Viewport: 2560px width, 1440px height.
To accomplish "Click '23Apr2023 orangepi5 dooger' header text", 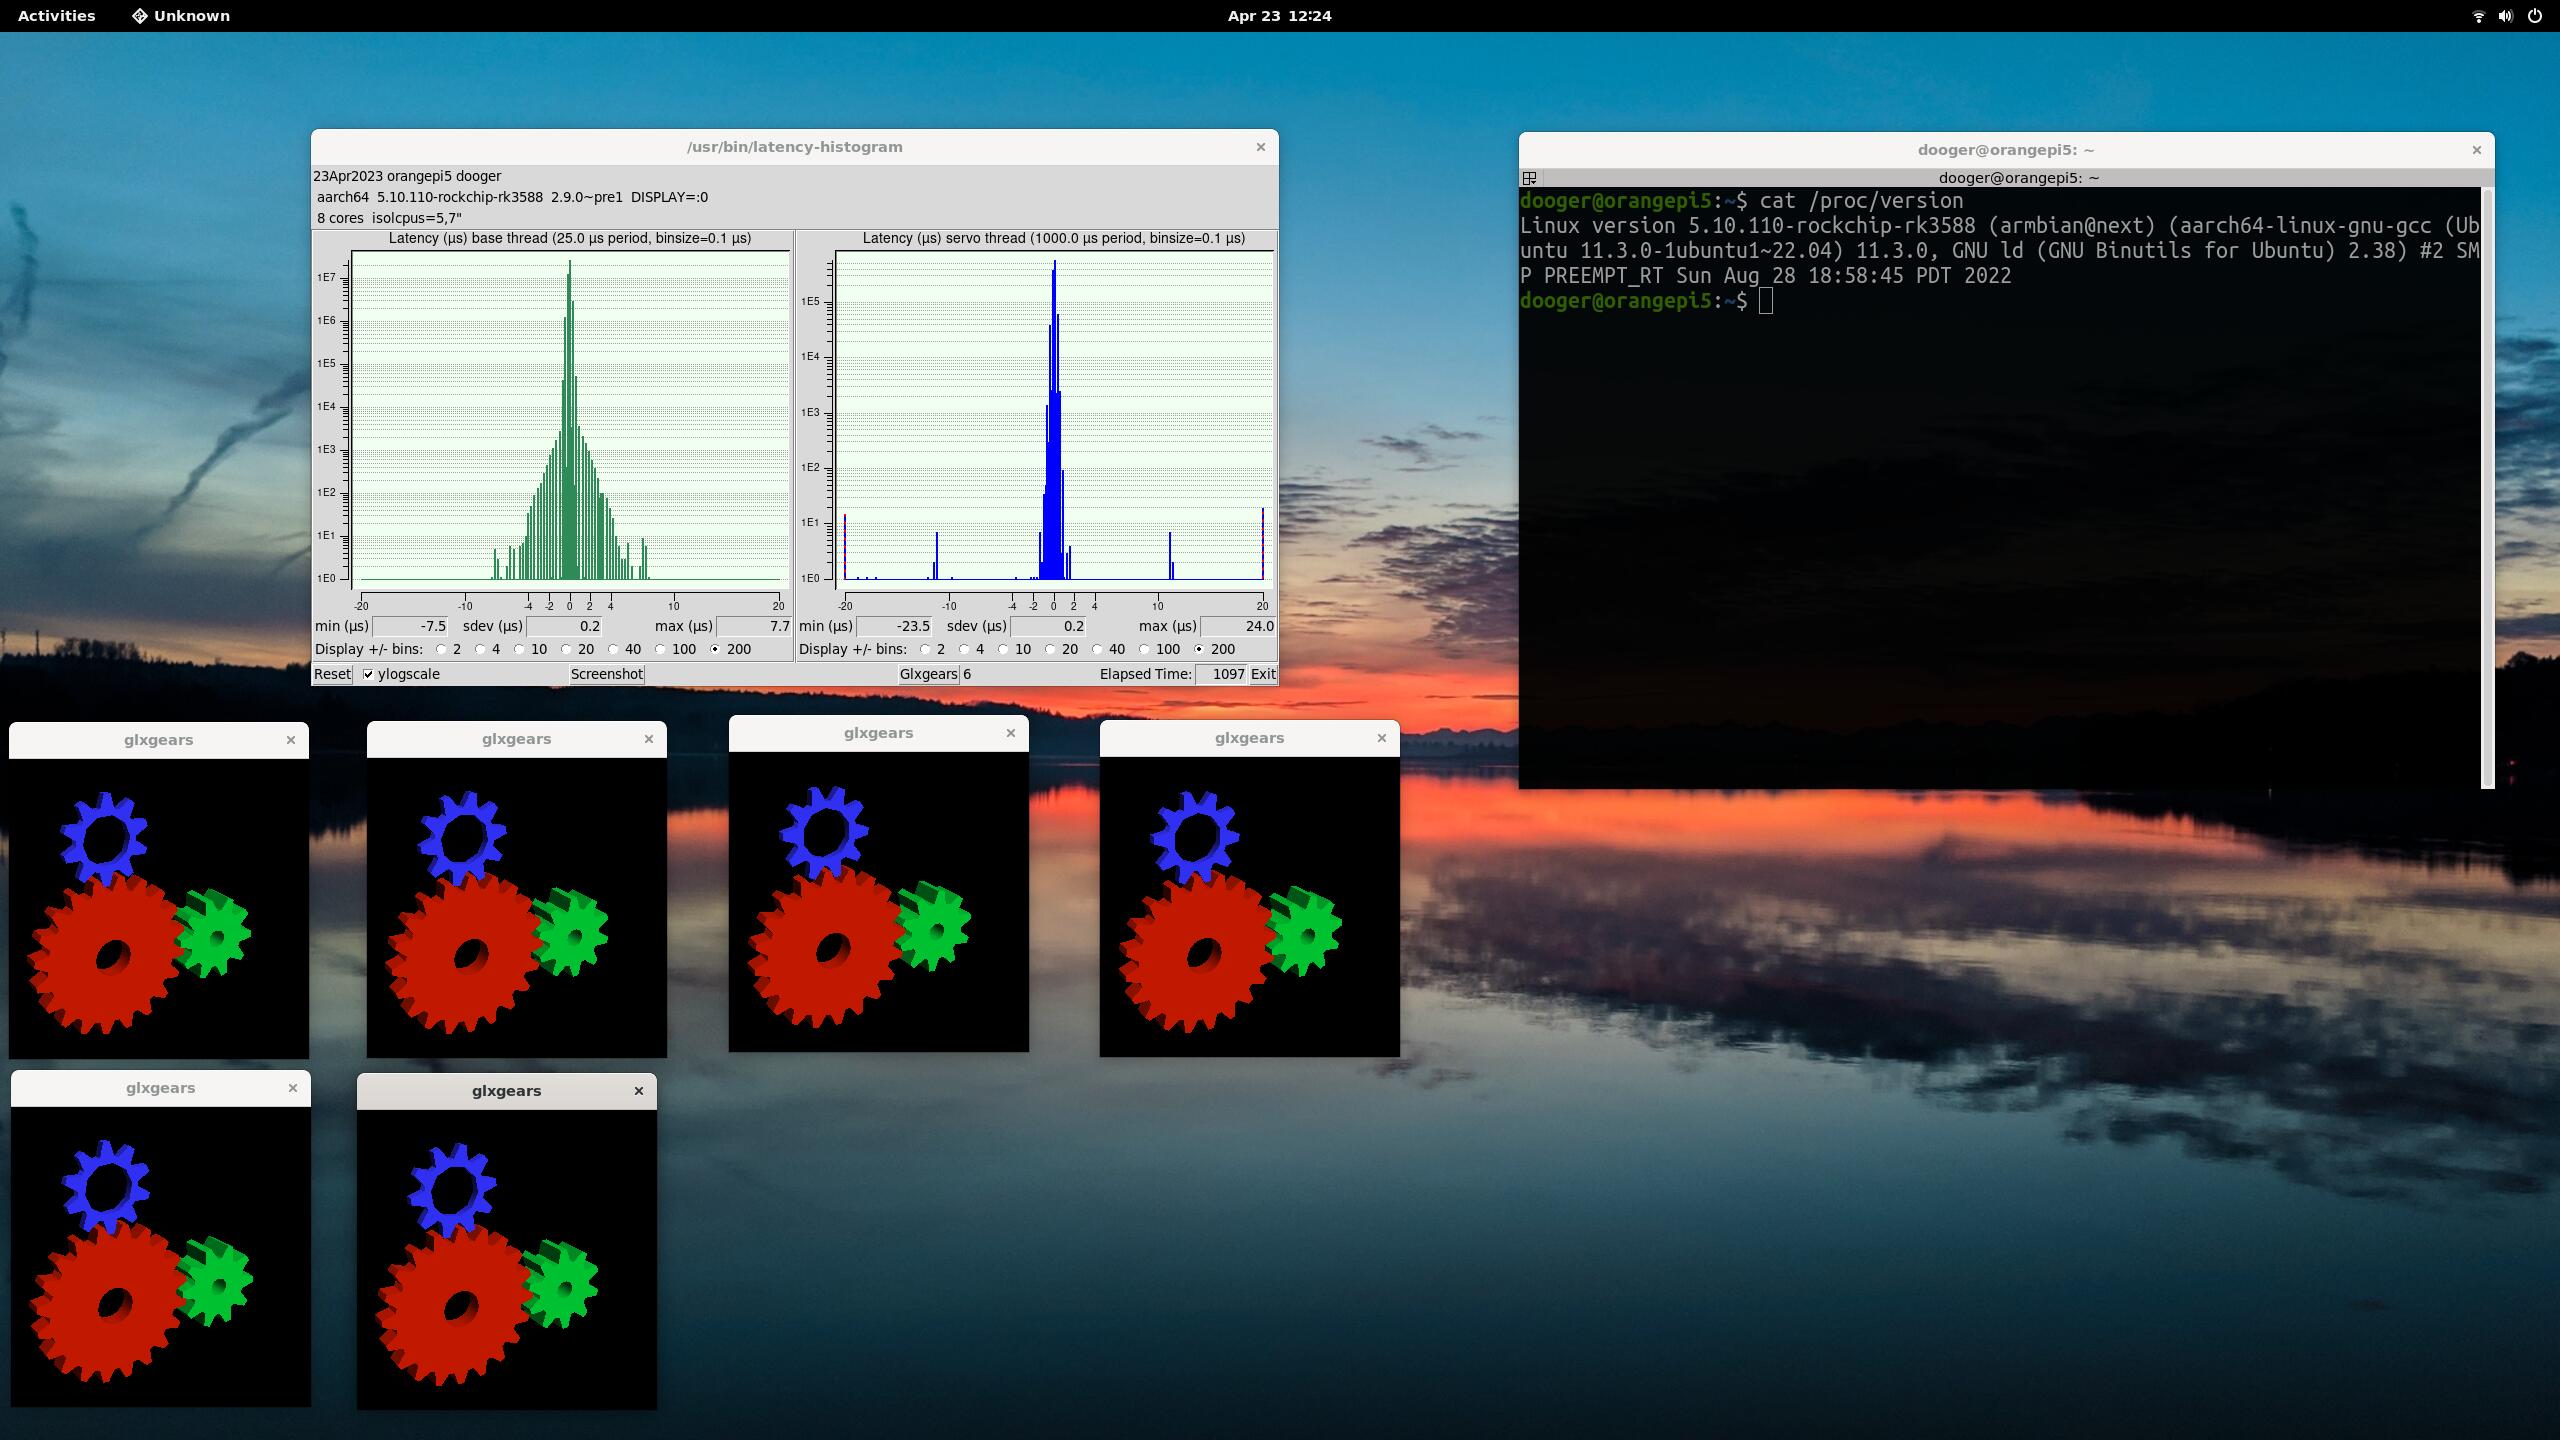I will pos(407,176).
